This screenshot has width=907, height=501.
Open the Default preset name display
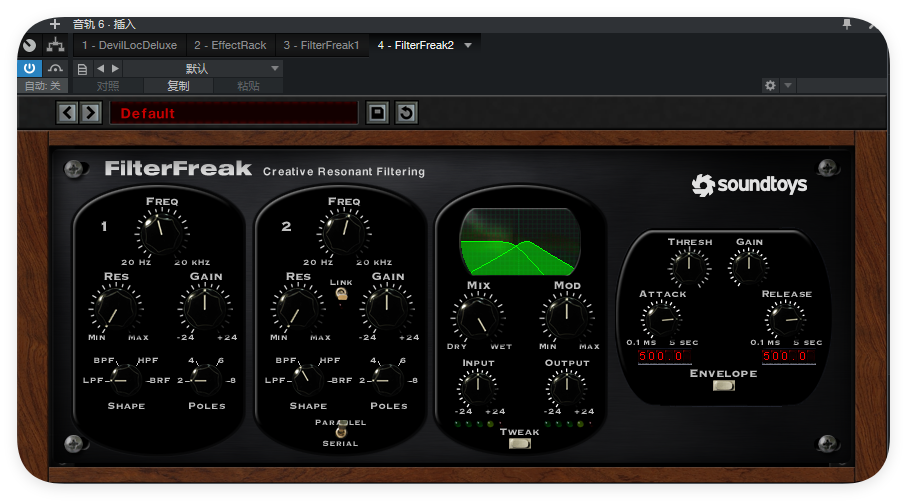[234, 113]
